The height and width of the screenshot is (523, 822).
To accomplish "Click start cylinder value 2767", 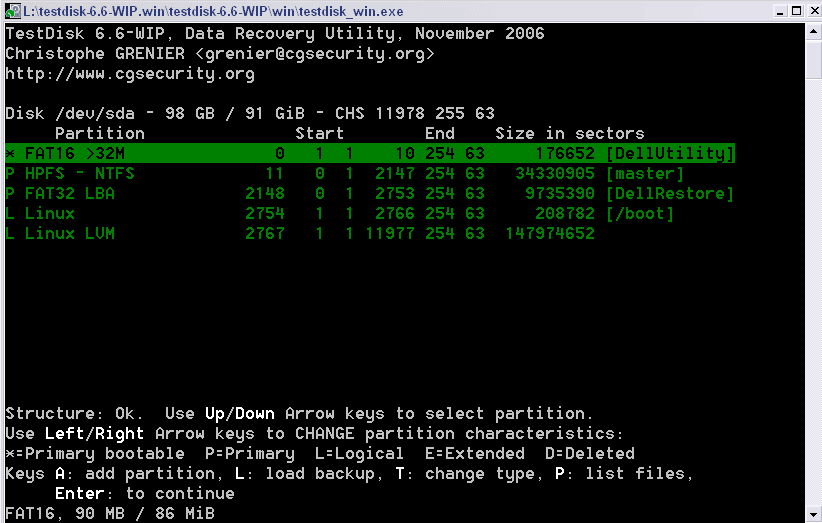I will click(x=265, y=233).
